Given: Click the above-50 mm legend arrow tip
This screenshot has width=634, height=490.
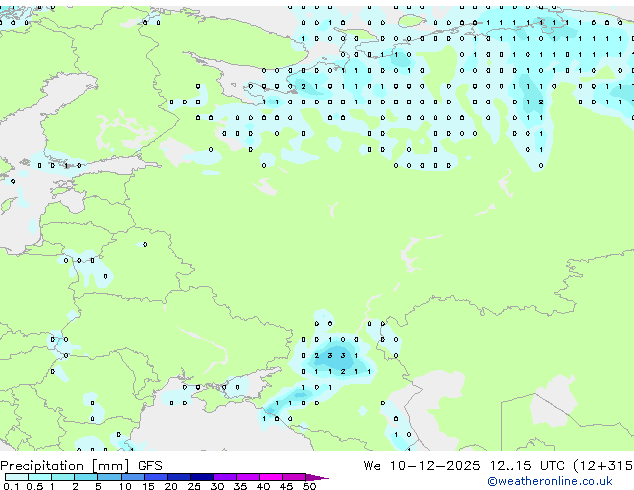Looking at the screenshot, I should 317,478.
